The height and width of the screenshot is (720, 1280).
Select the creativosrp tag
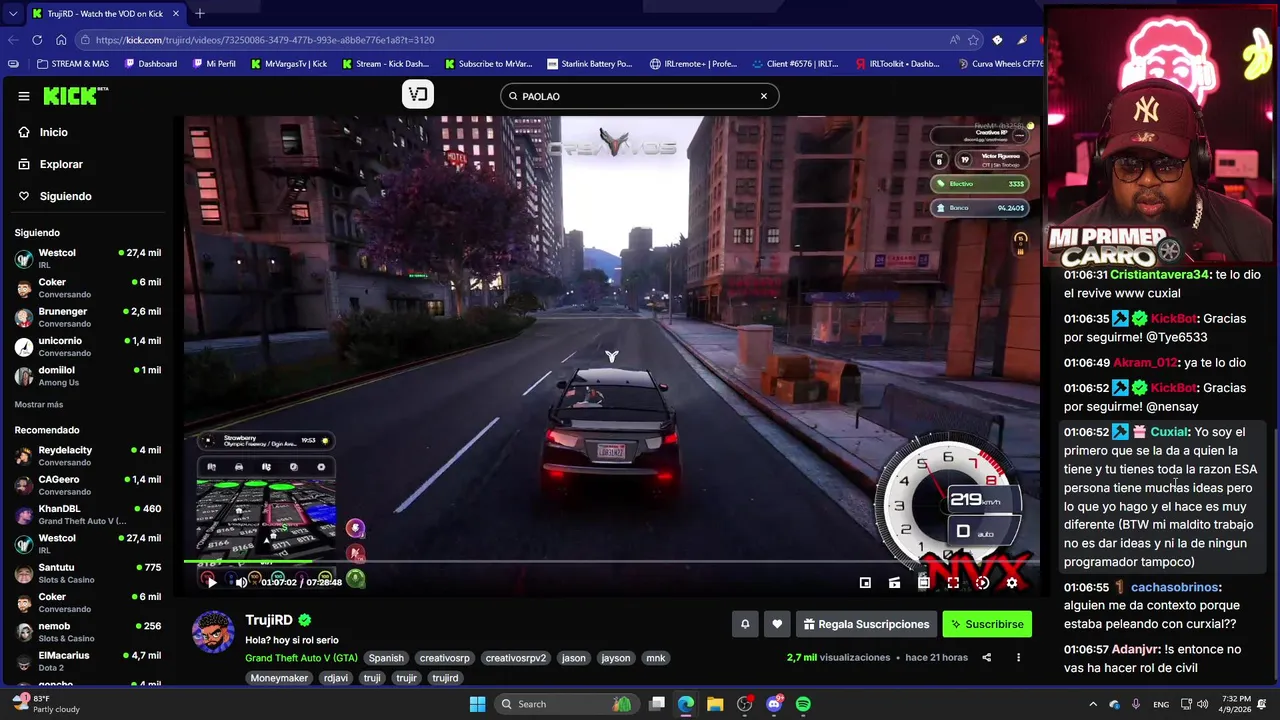[x=444, y=658]
